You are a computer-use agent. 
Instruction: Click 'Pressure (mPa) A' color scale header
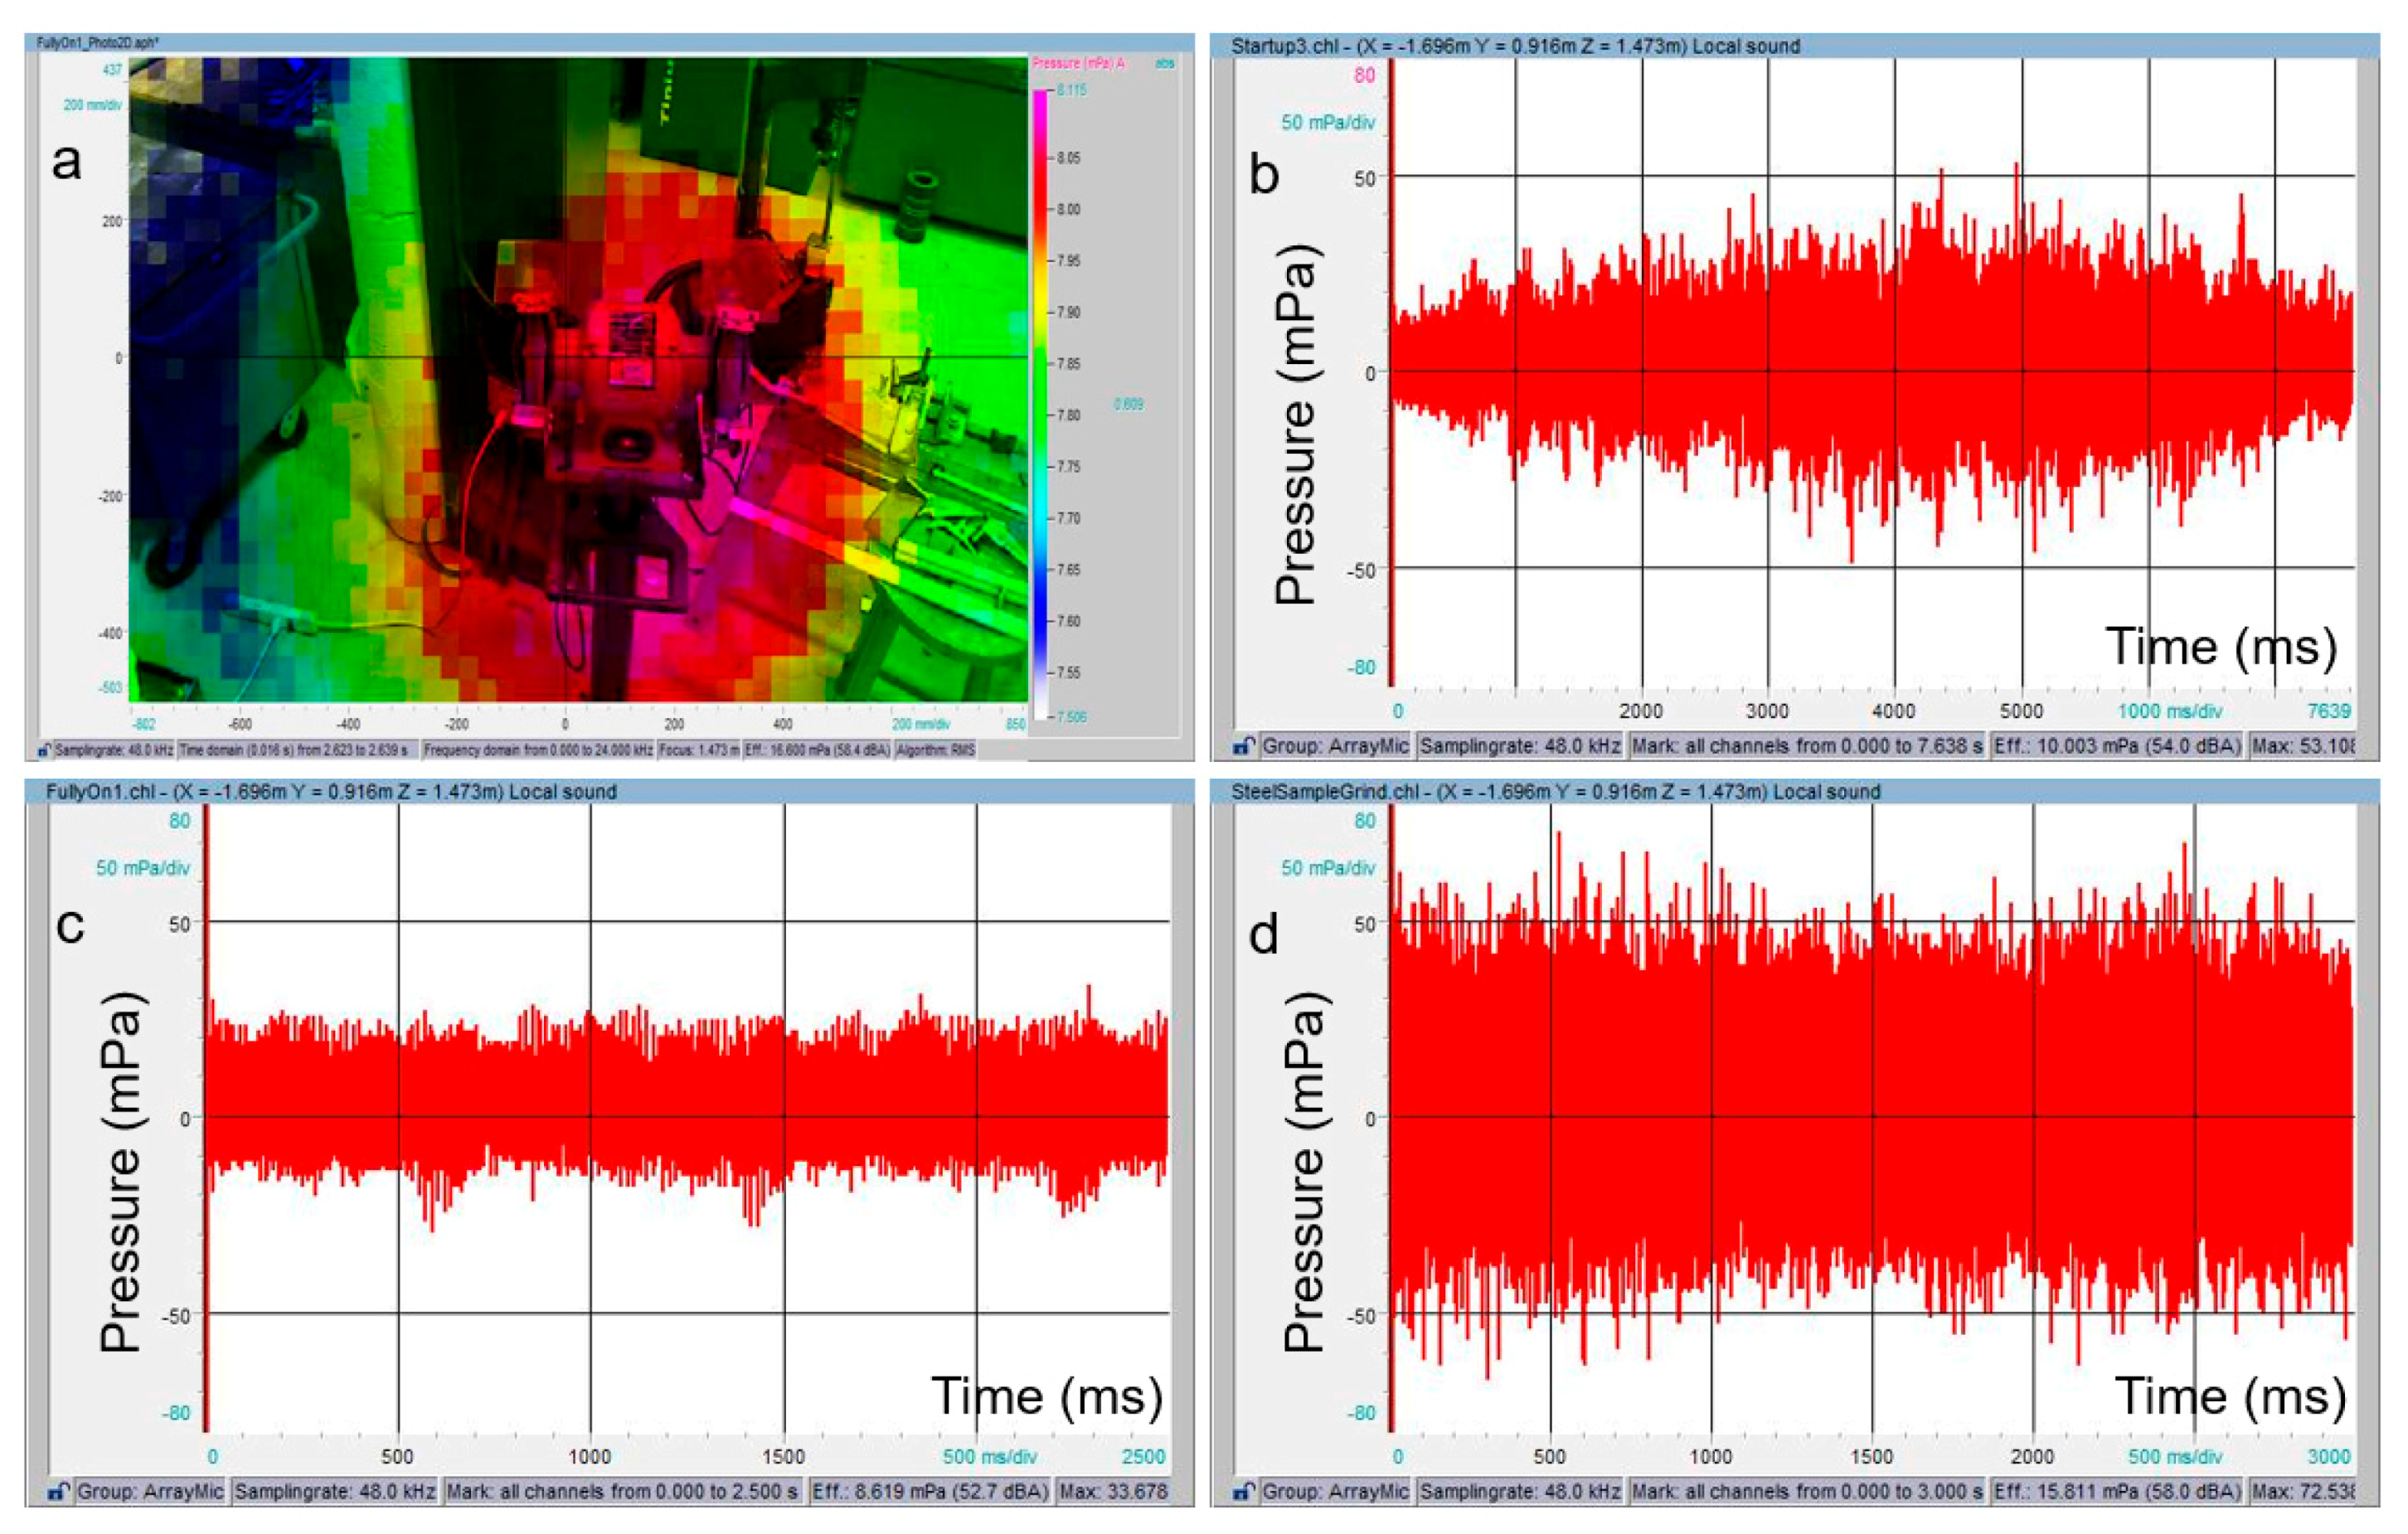(x=1077, y=63)
